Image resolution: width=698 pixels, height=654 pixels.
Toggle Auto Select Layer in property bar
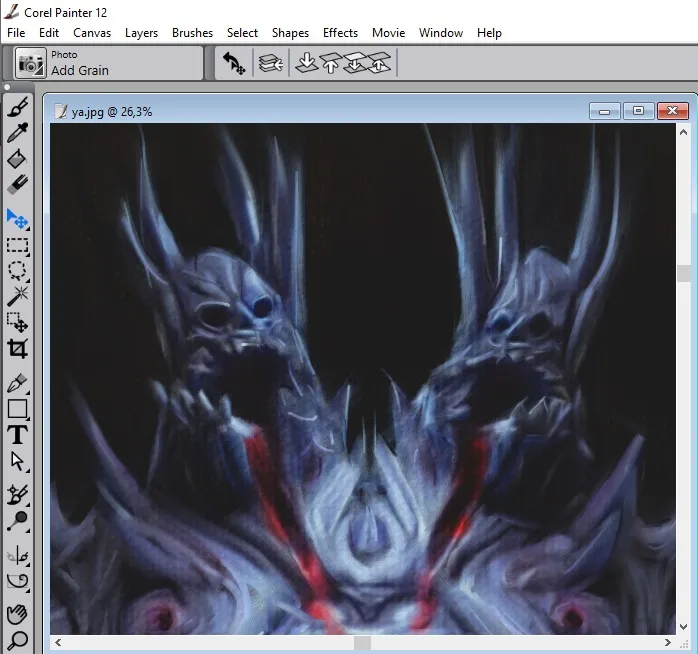[x=271, y=63]
